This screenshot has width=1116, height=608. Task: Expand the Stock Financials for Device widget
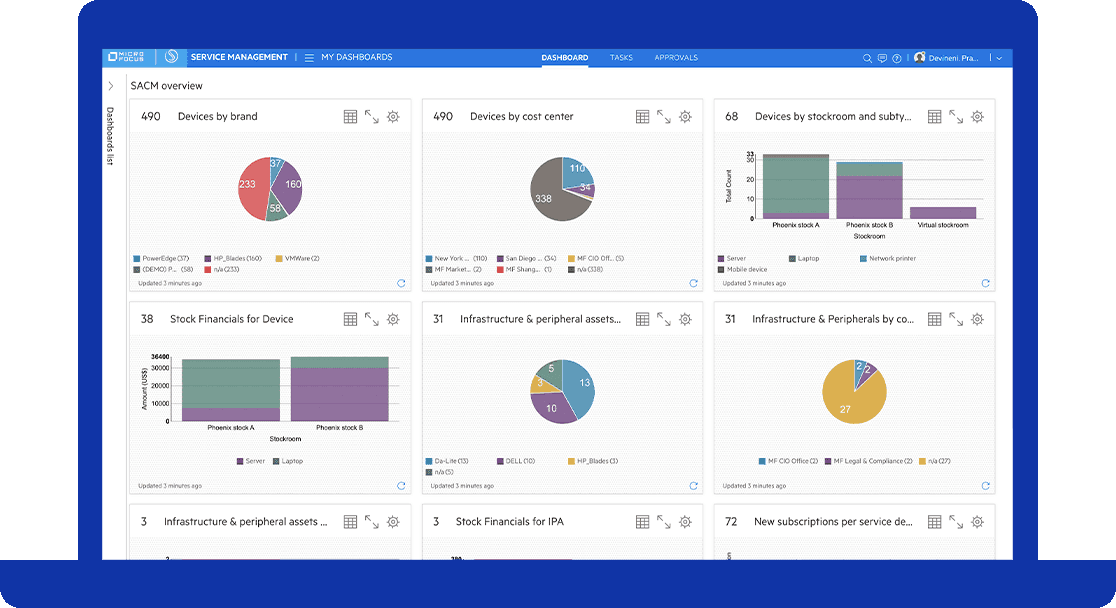point(372,320)
